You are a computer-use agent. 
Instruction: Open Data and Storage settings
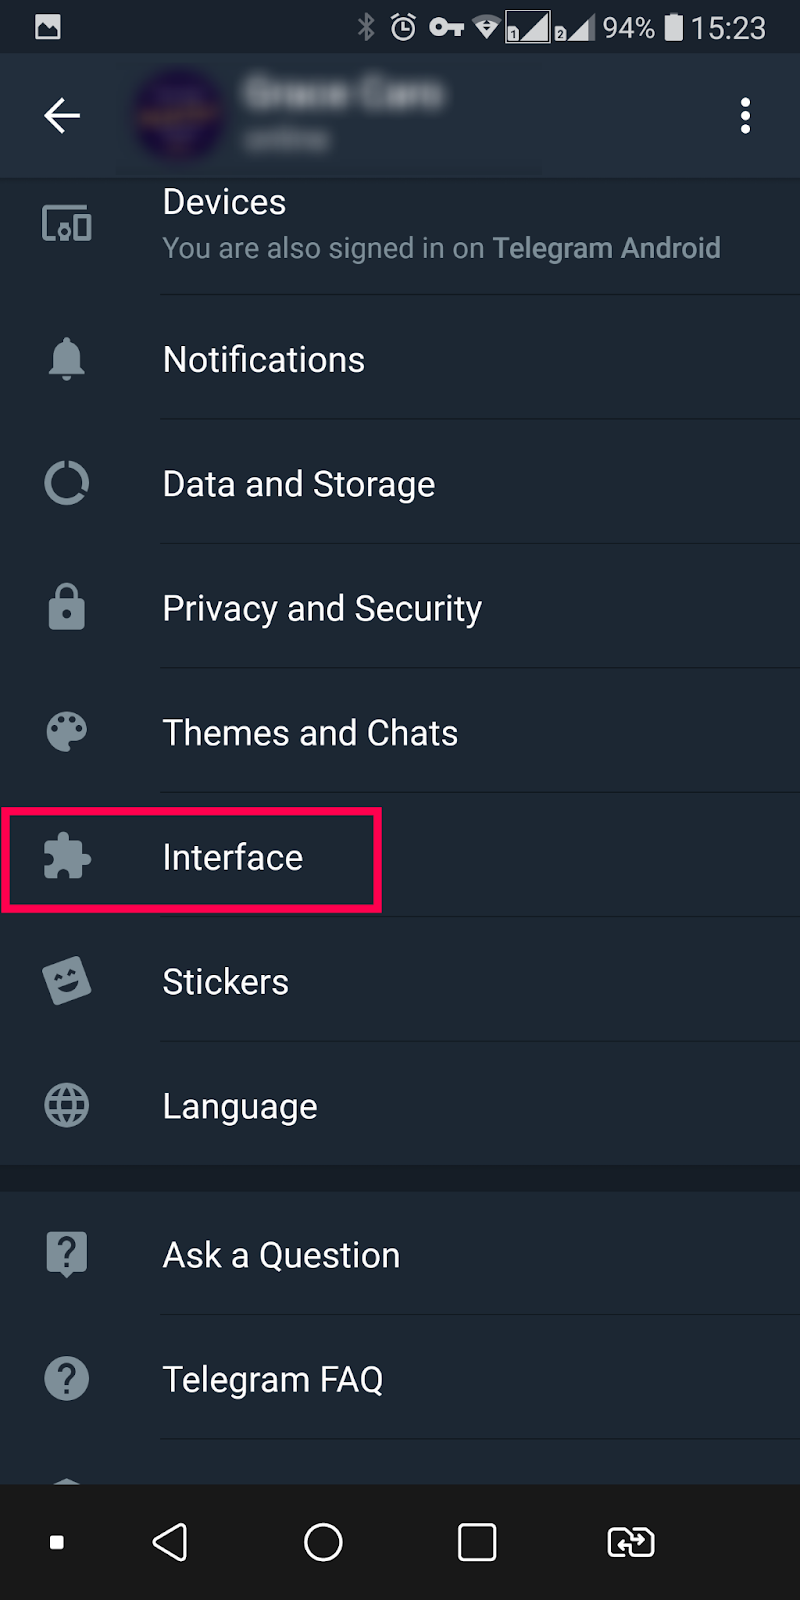pyautogui.click(x=299, y=485)
